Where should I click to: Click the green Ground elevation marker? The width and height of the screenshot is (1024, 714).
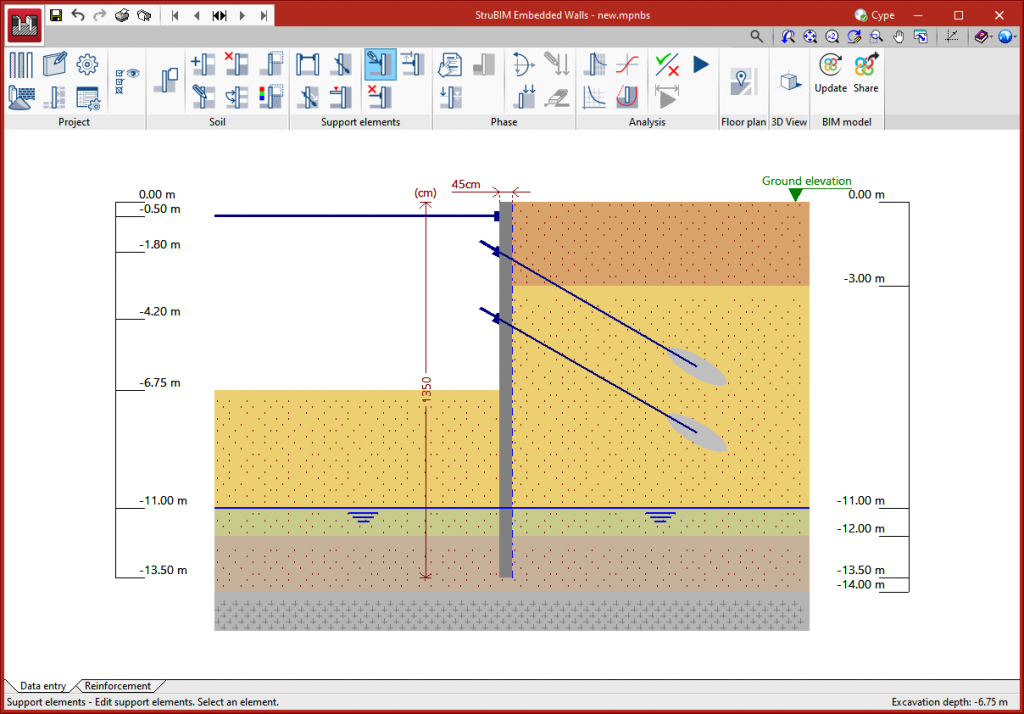point(795,194)
